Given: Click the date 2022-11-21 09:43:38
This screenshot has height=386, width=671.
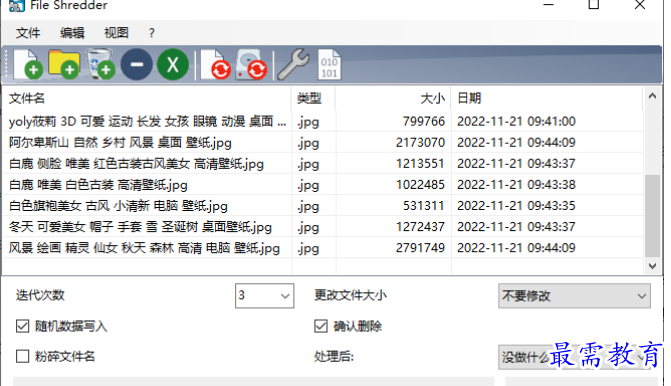Looking at the screenshot, I should pos(516,185).
